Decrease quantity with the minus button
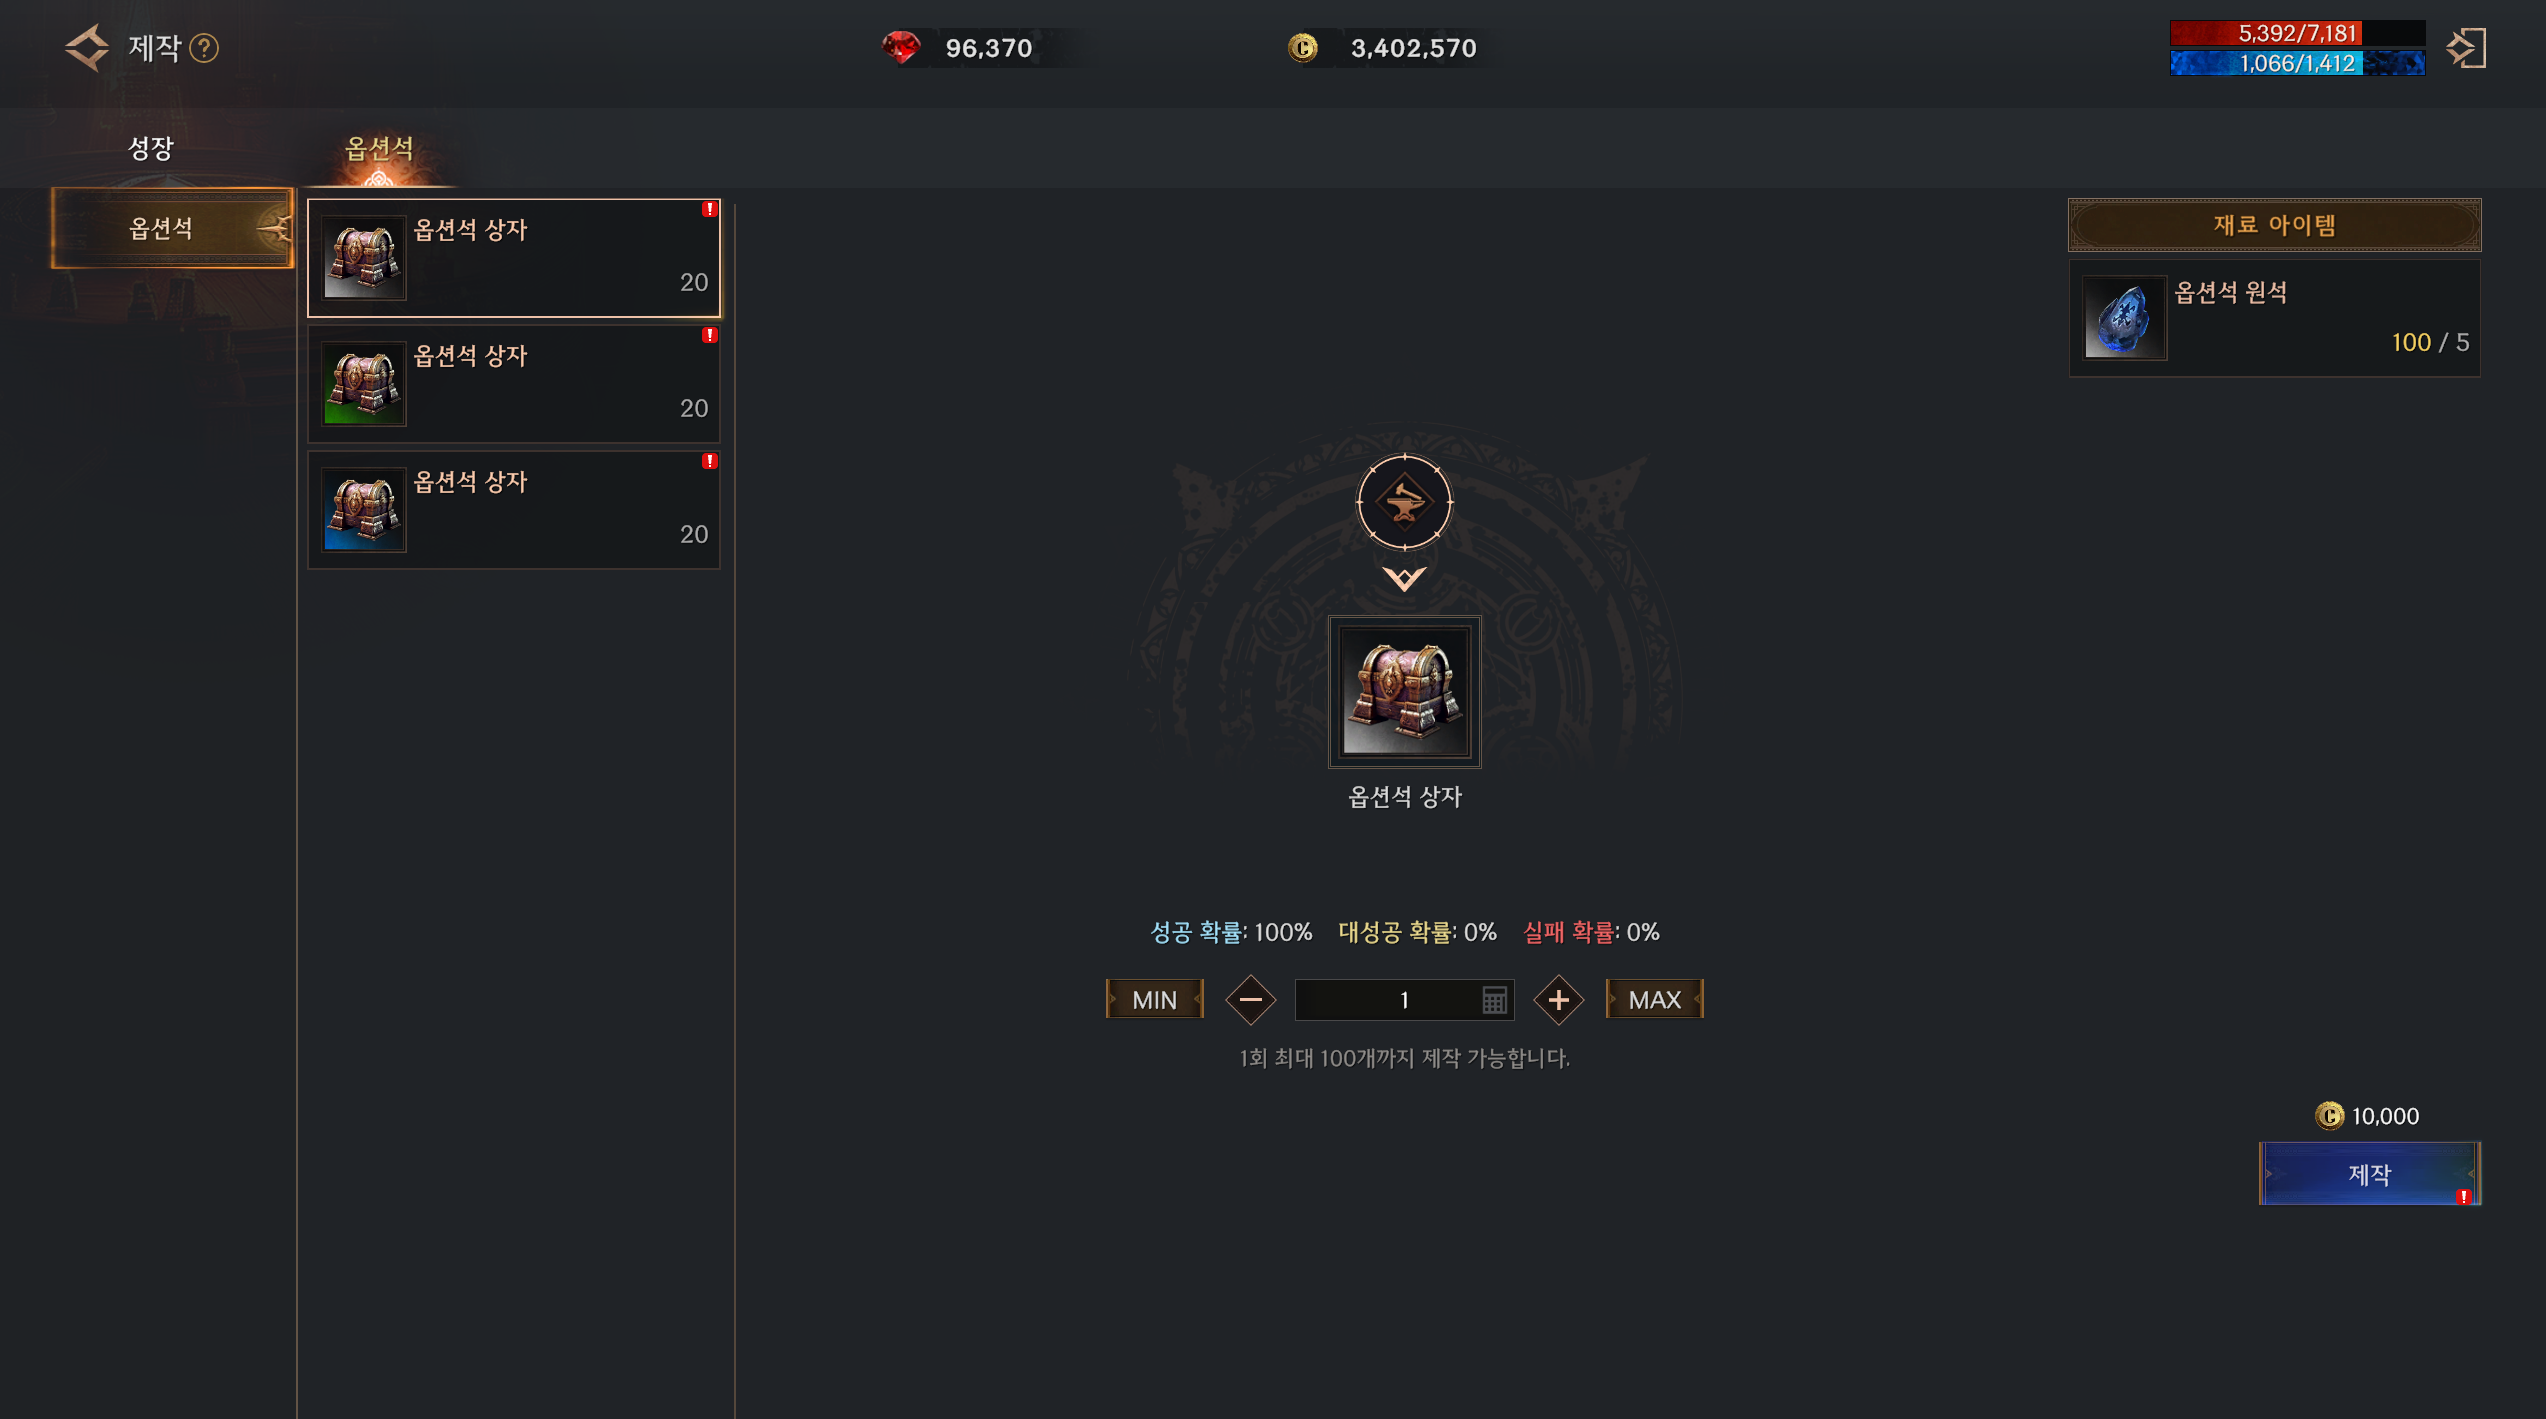This screenshot has width=2546, height=1419. pyautogui.click(x=1250, y=1000)
